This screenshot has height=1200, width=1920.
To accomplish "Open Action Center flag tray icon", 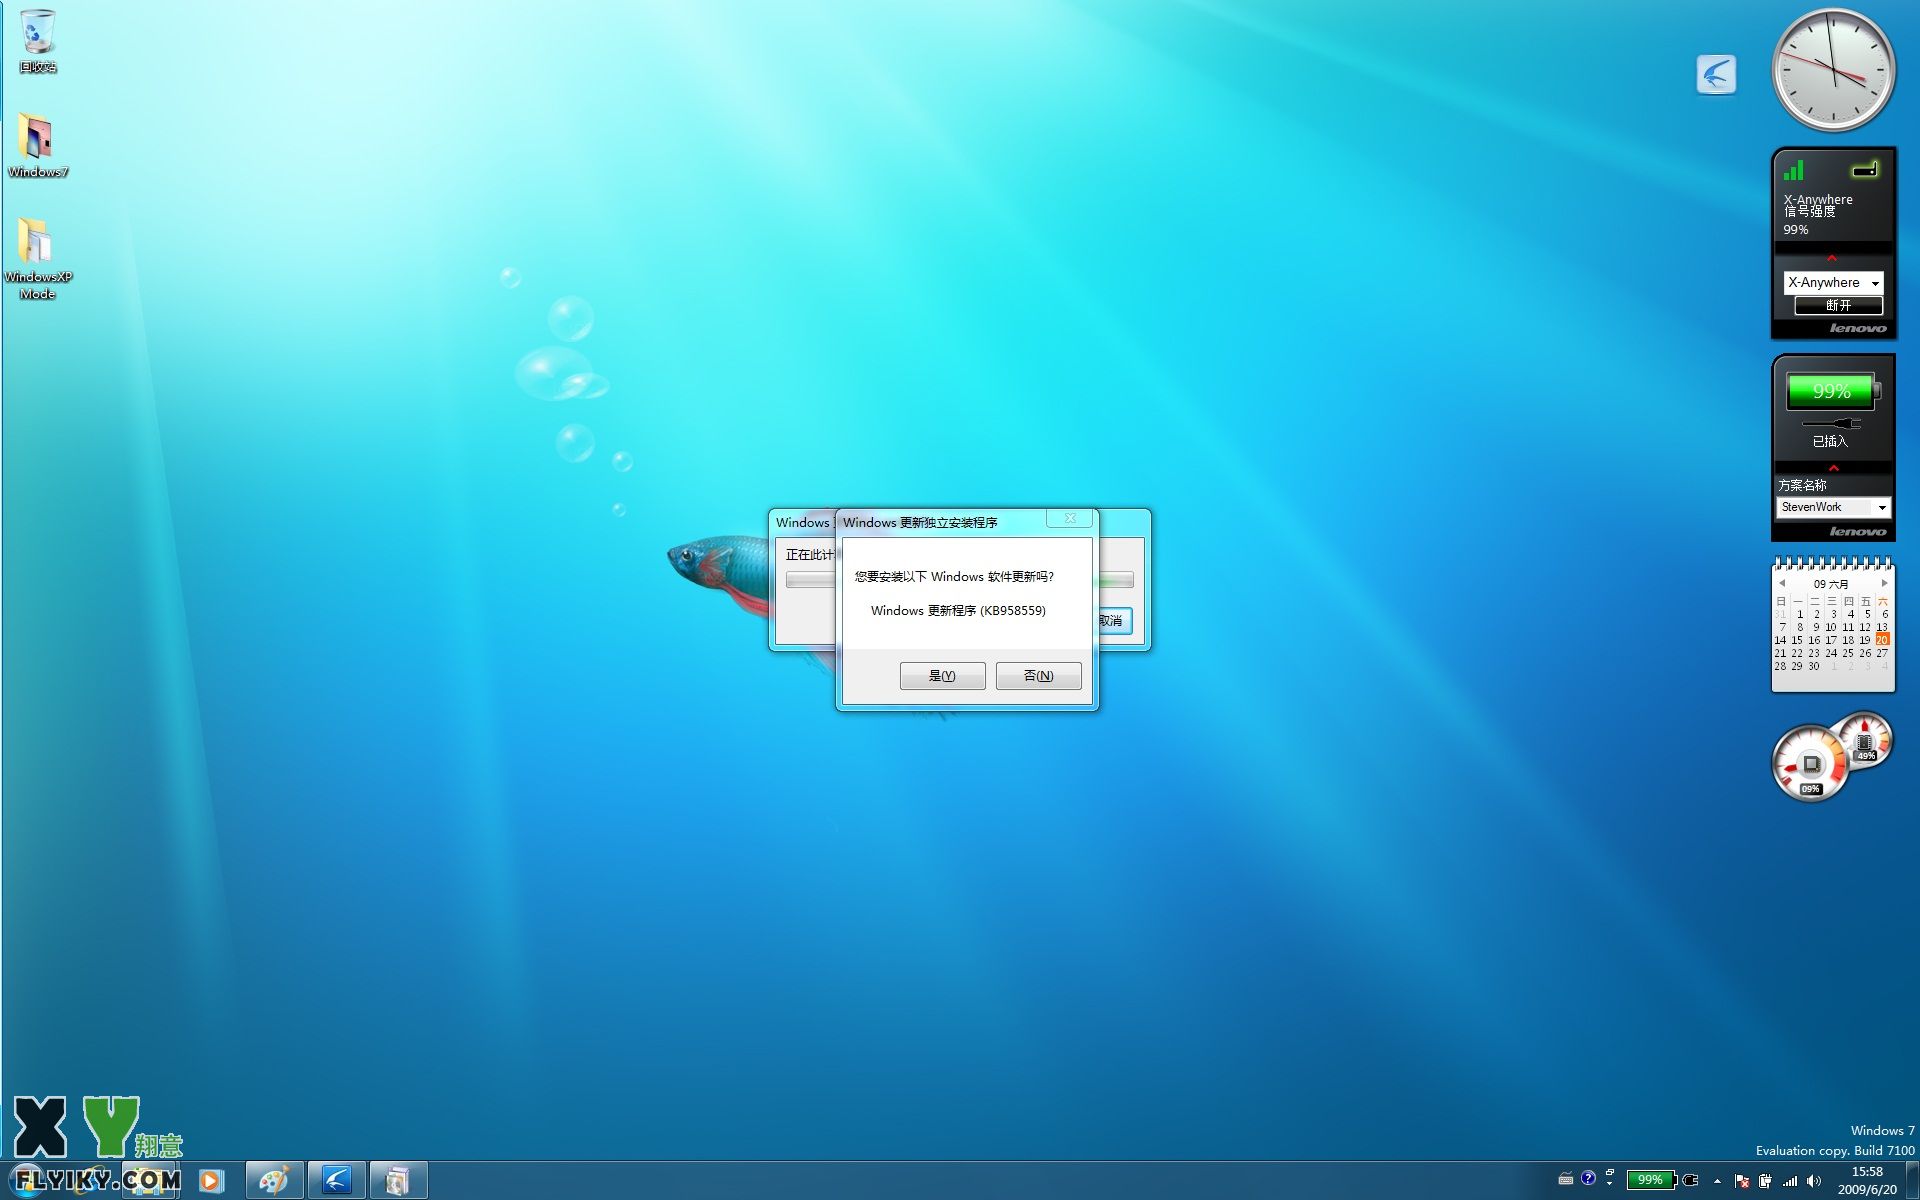I will click(1742, 1181).
